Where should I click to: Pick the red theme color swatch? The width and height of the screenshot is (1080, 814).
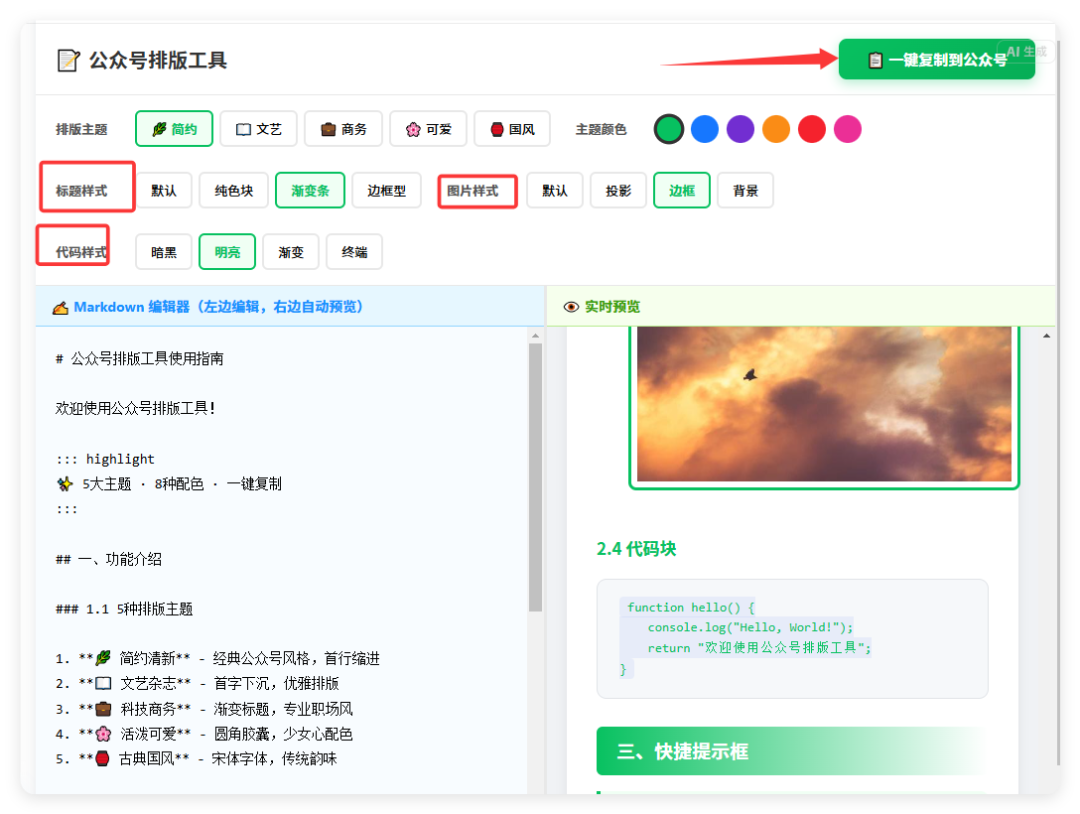tap(812, 129)
